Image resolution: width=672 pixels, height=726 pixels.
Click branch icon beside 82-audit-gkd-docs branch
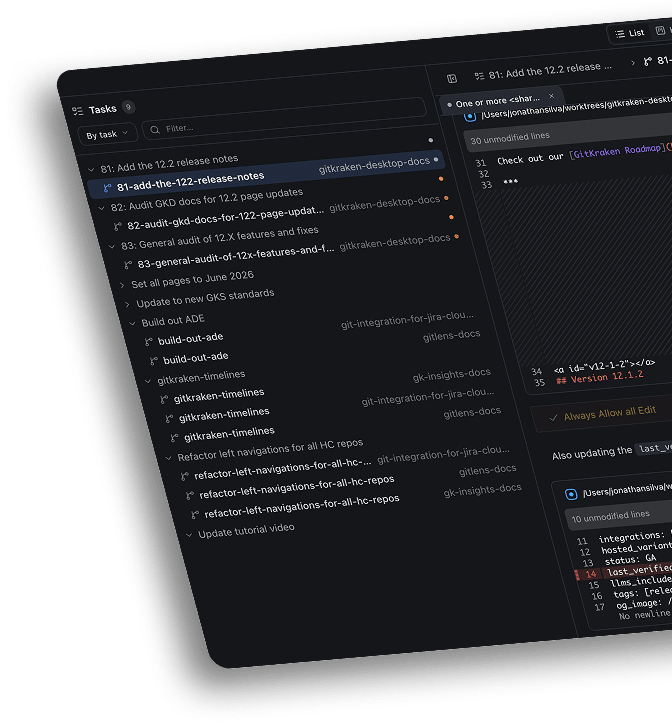coord(118,226)
